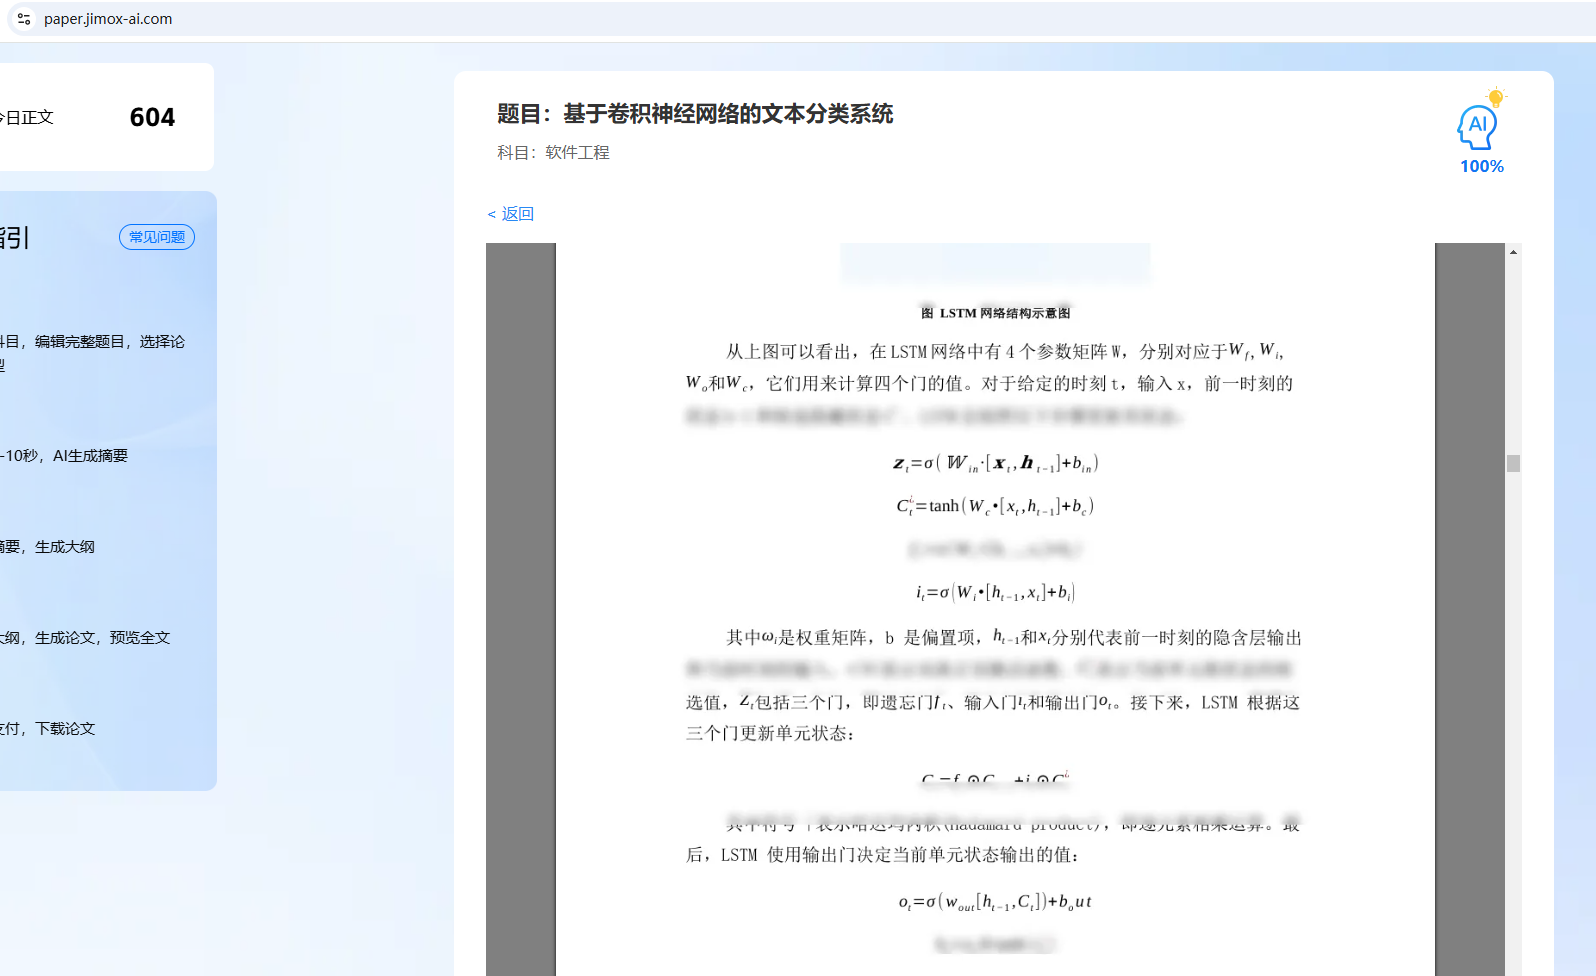
Task: Open the 常见问题 FAQ button
Action: coord(157,237)
